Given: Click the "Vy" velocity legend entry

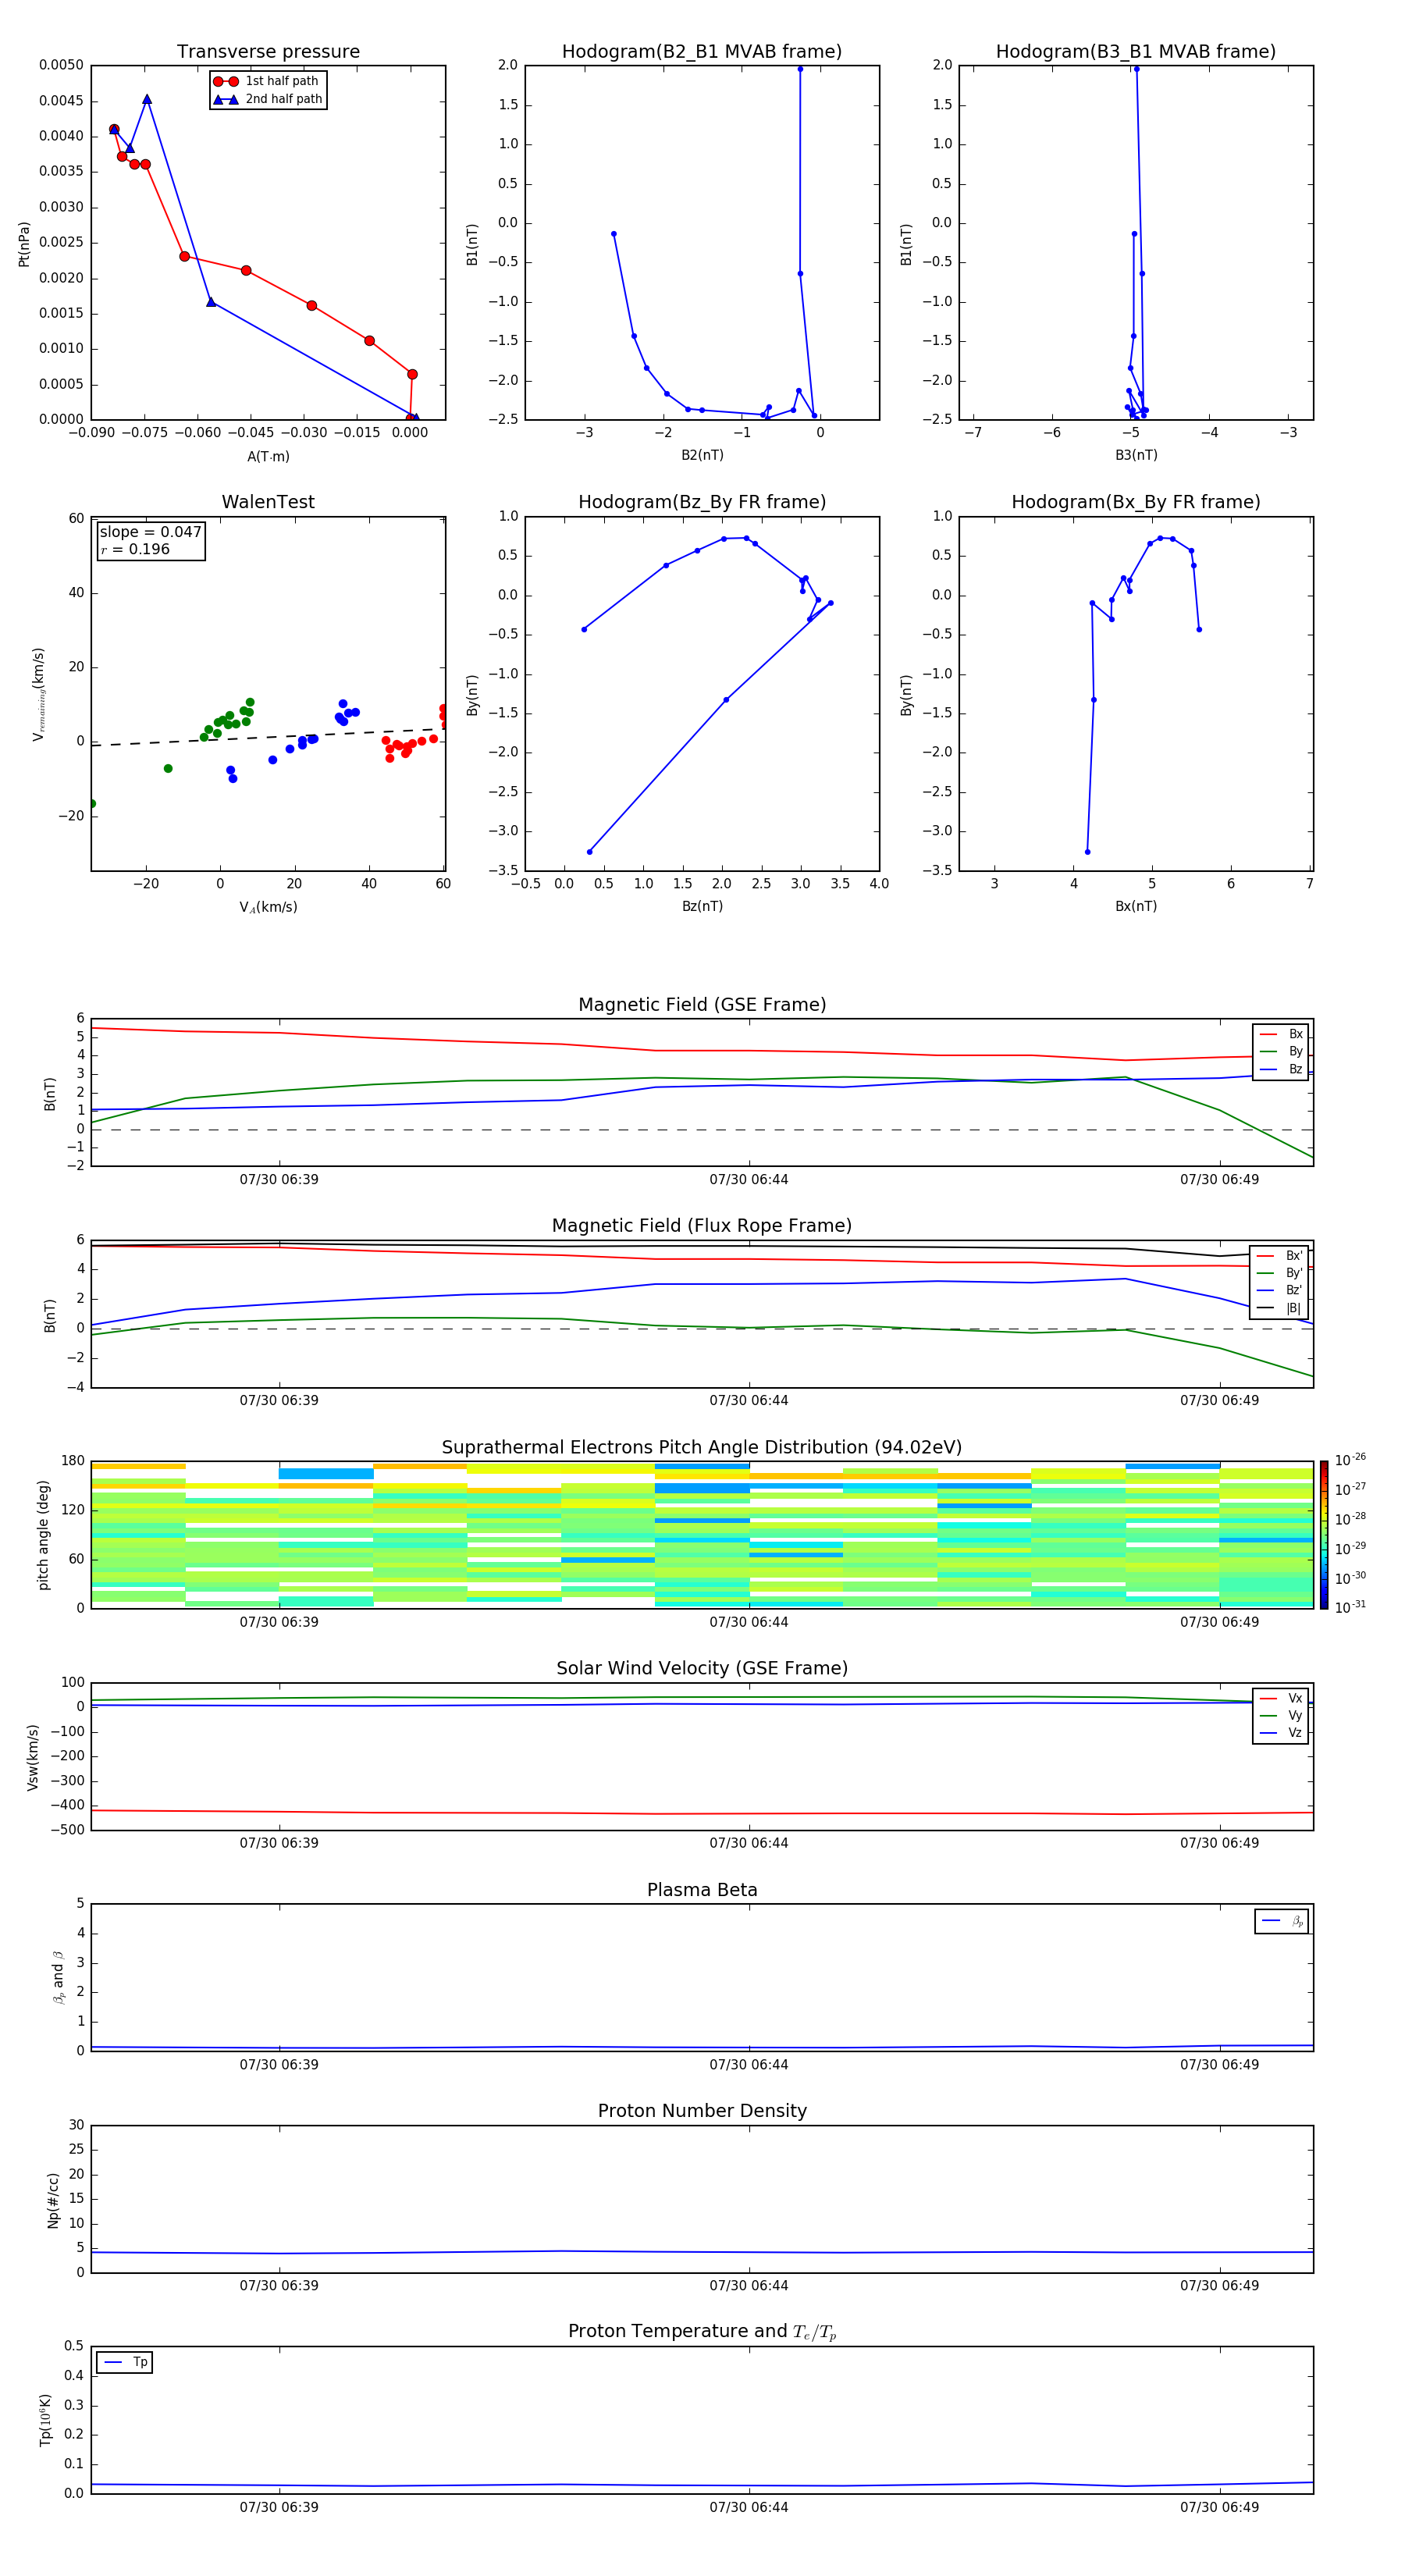Looking at the screenshot, I should click(1281, 1716).
